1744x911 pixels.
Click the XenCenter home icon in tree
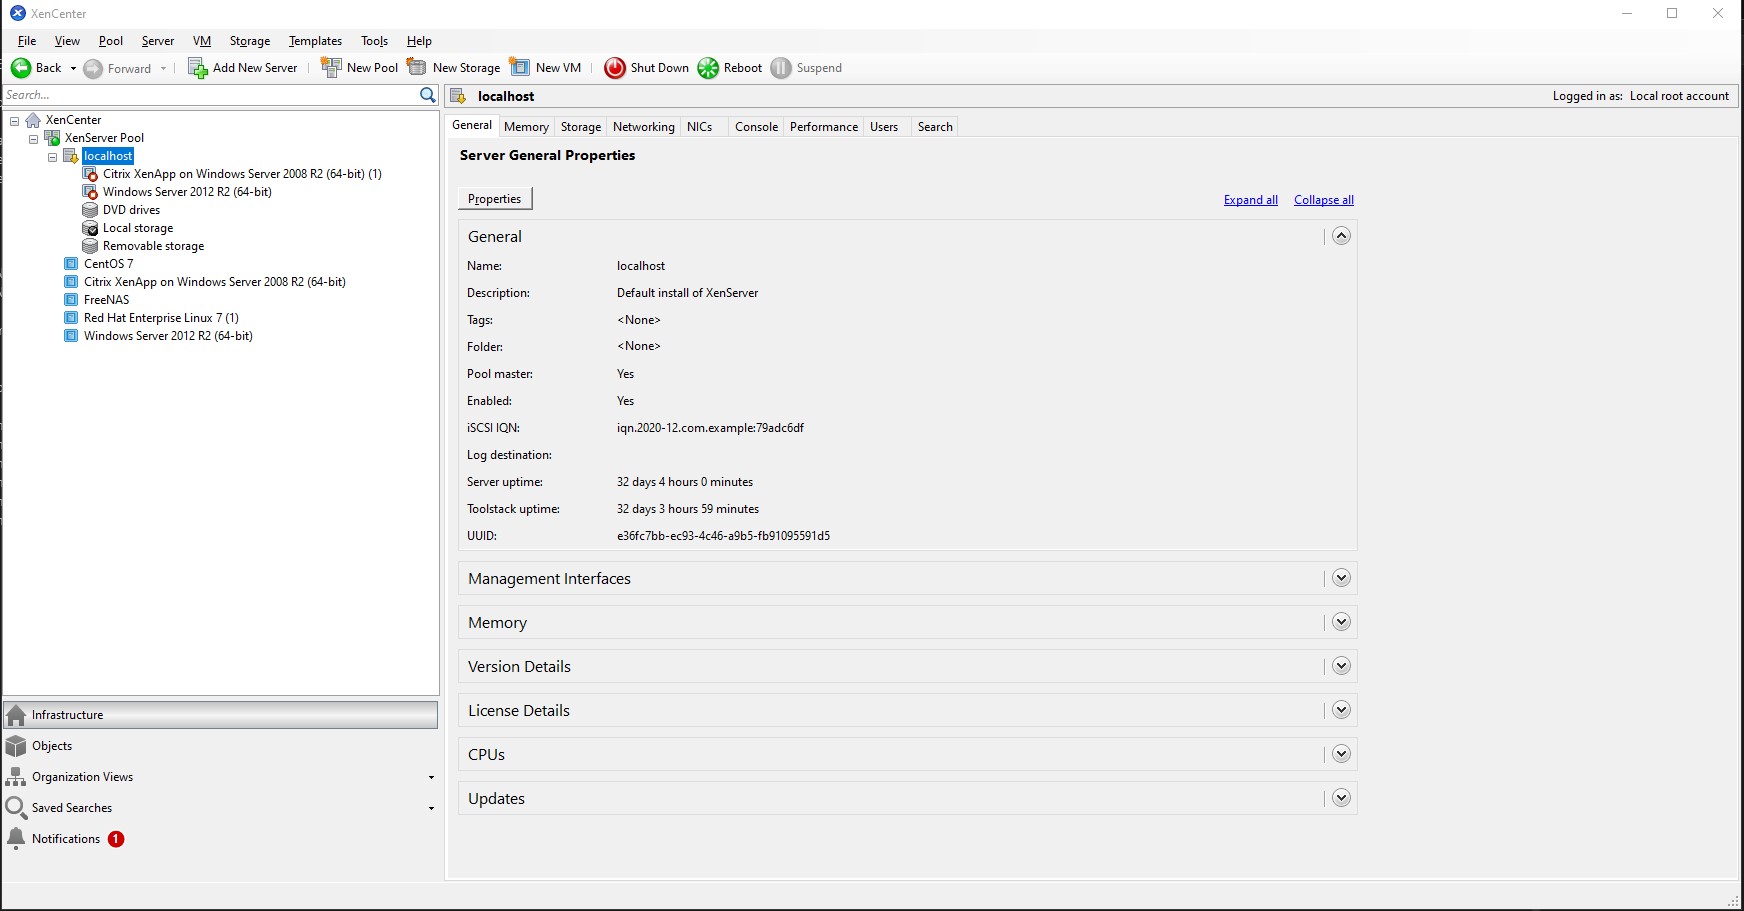33,120
